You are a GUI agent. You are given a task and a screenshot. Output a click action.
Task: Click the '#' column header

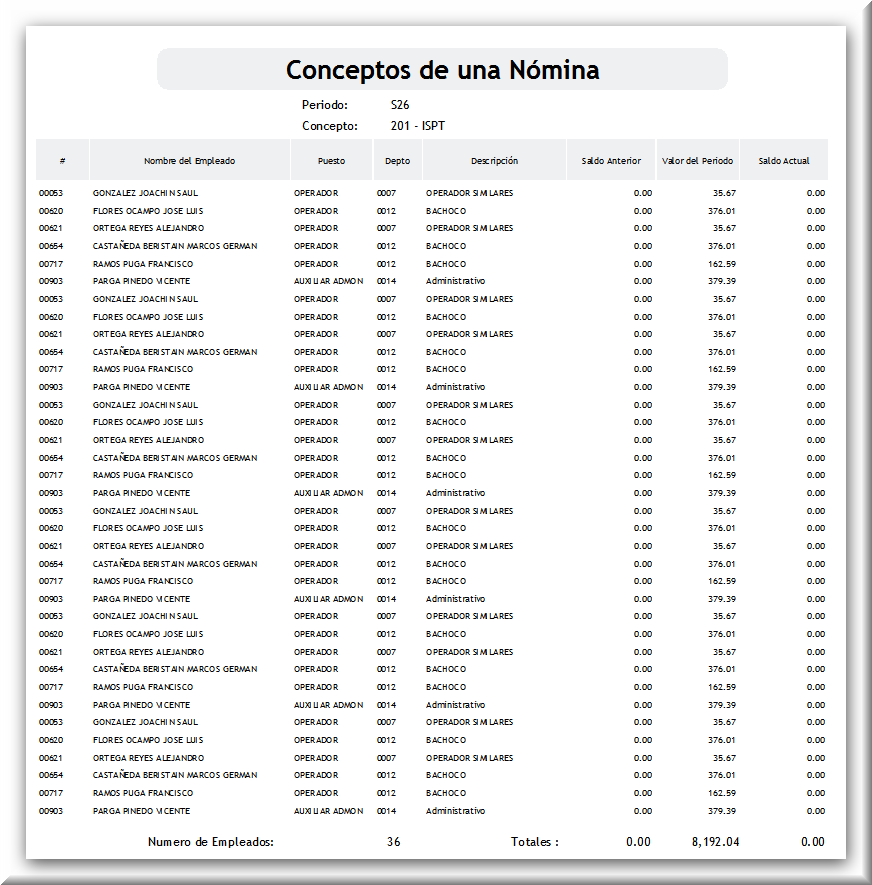62,161
